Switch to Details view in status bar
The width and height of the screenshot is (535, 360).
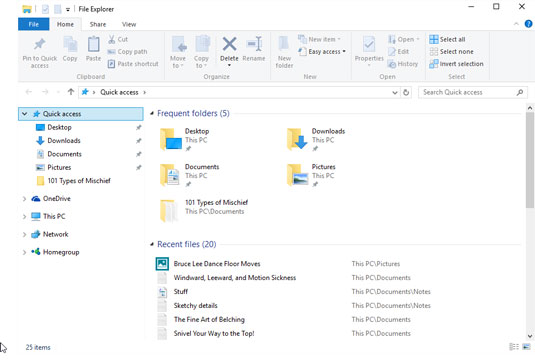(514, 347)
